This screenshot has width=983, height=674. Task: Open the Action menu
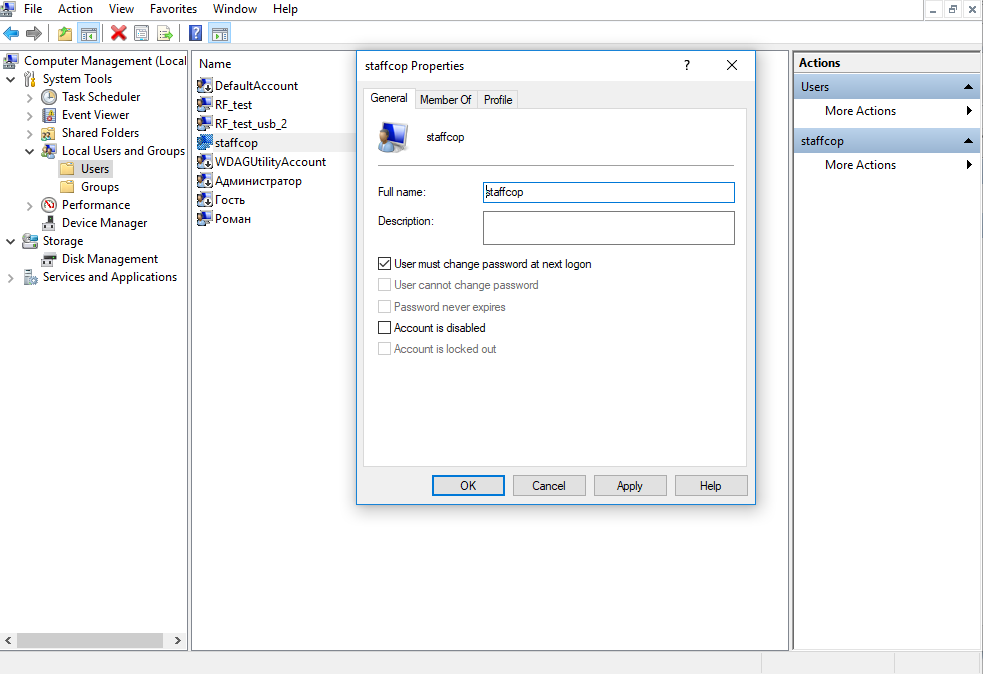(x=75, y=9)
